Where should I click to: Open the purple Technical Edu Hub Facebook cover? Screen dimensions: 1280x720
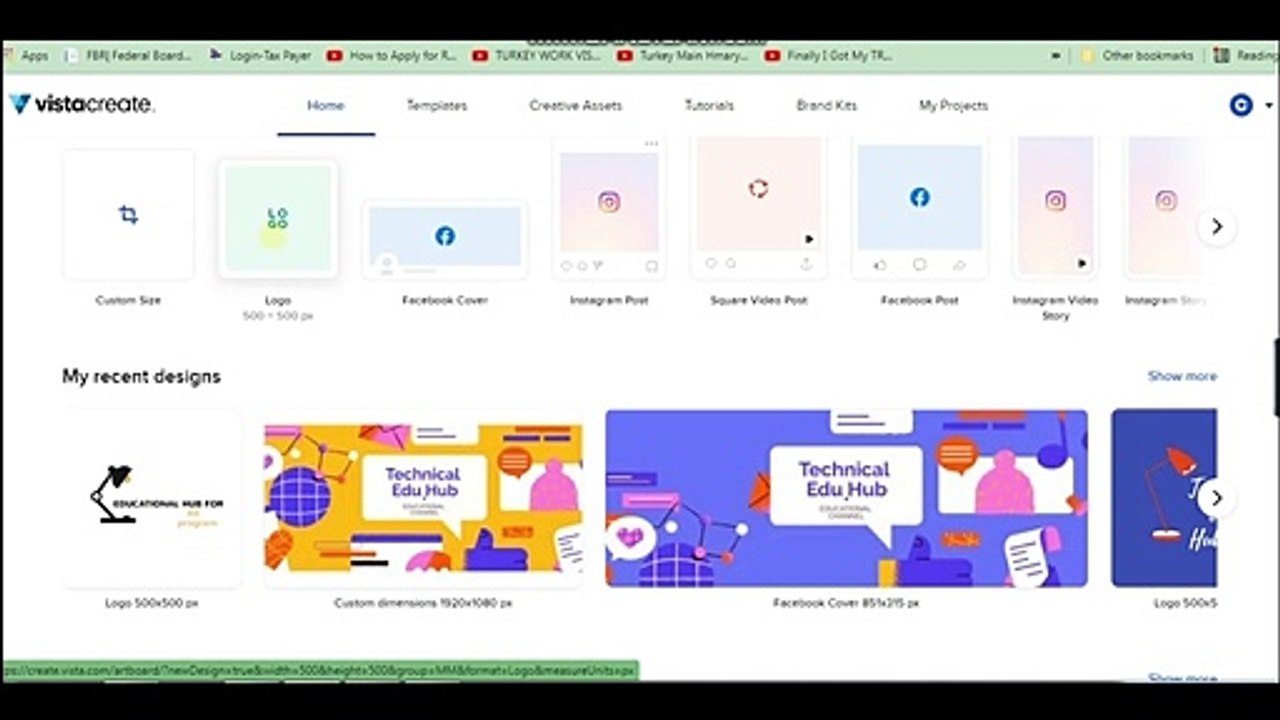pyautogui.click(x=846, y=498)
